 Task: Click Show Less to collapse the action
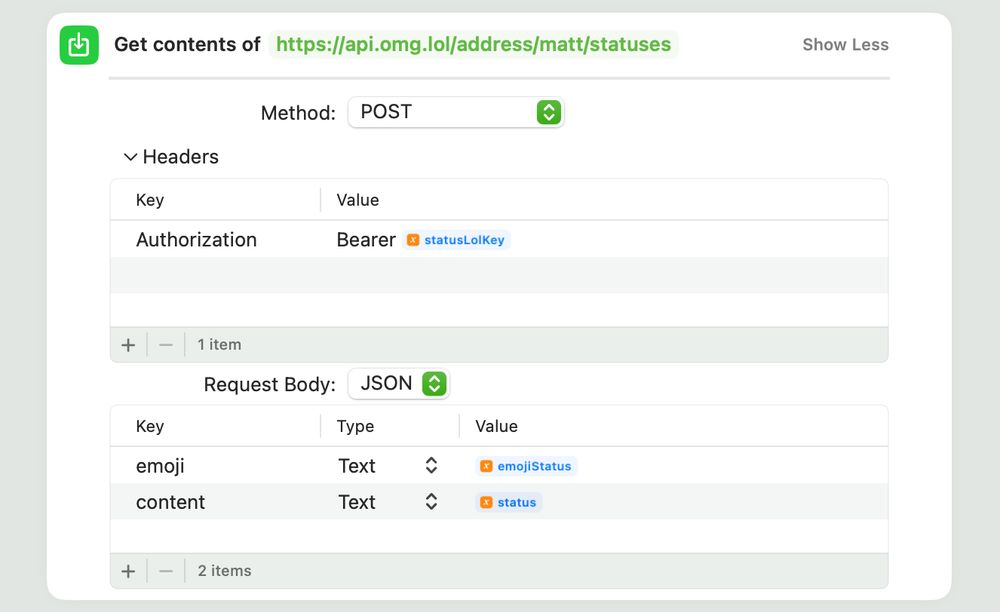click(x=845, y=45)
